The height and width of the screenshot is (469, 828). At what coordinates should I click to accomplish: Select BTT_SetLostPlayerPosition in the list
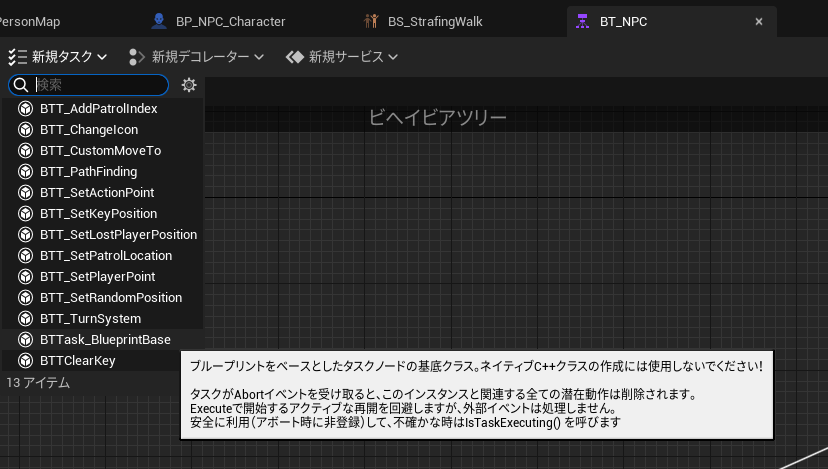pyautogui.click(x=103, y=234)
